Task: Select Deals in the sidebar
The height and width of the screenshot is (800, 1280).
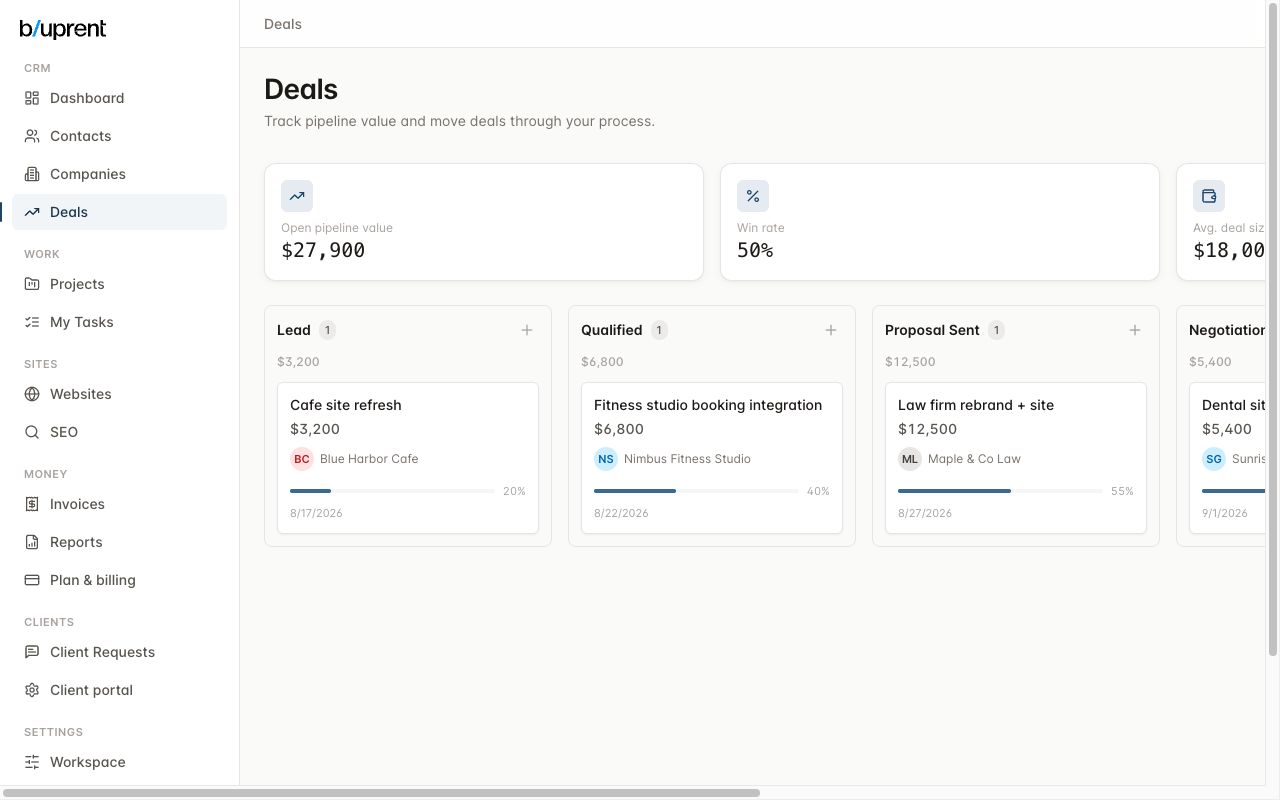Action: [119, 212]
